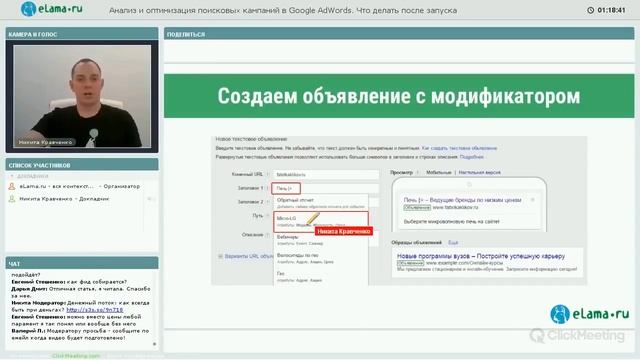Click the Ещё link near Образцы объявлений
The width and height of the screenshot is (640, 360).
453,242
